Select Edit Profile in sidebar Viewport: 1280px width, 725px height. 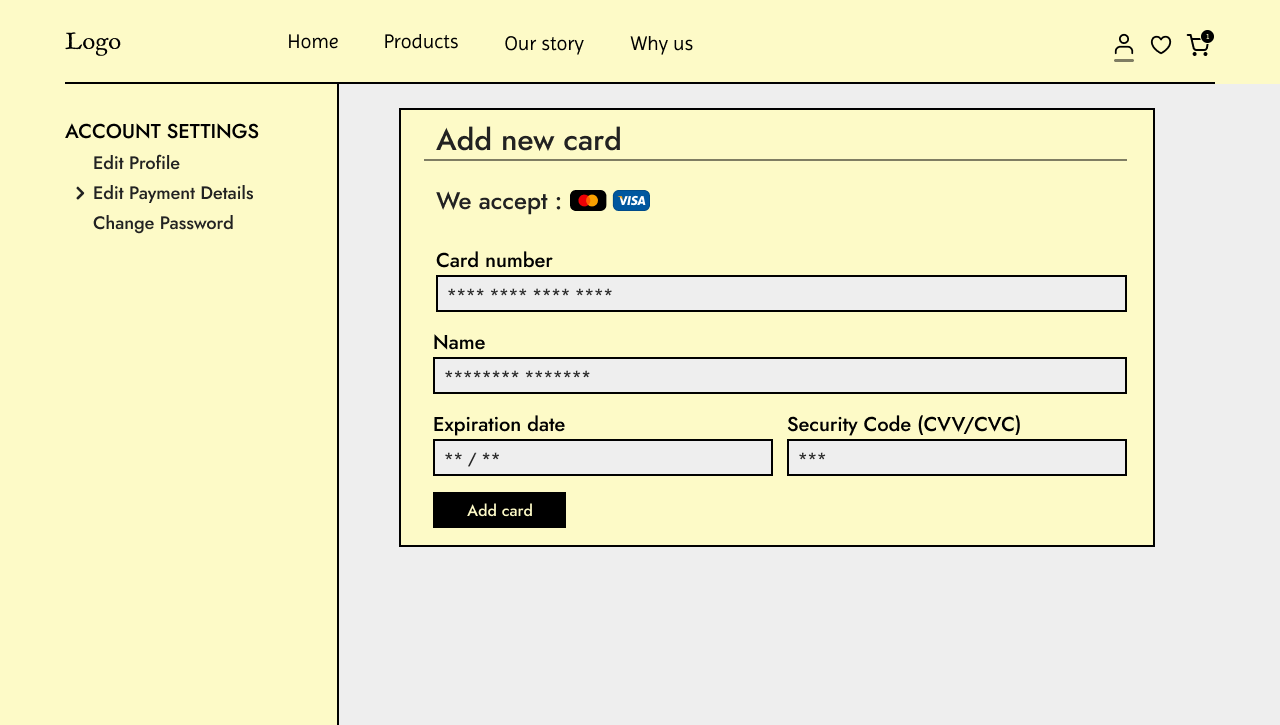136,163
